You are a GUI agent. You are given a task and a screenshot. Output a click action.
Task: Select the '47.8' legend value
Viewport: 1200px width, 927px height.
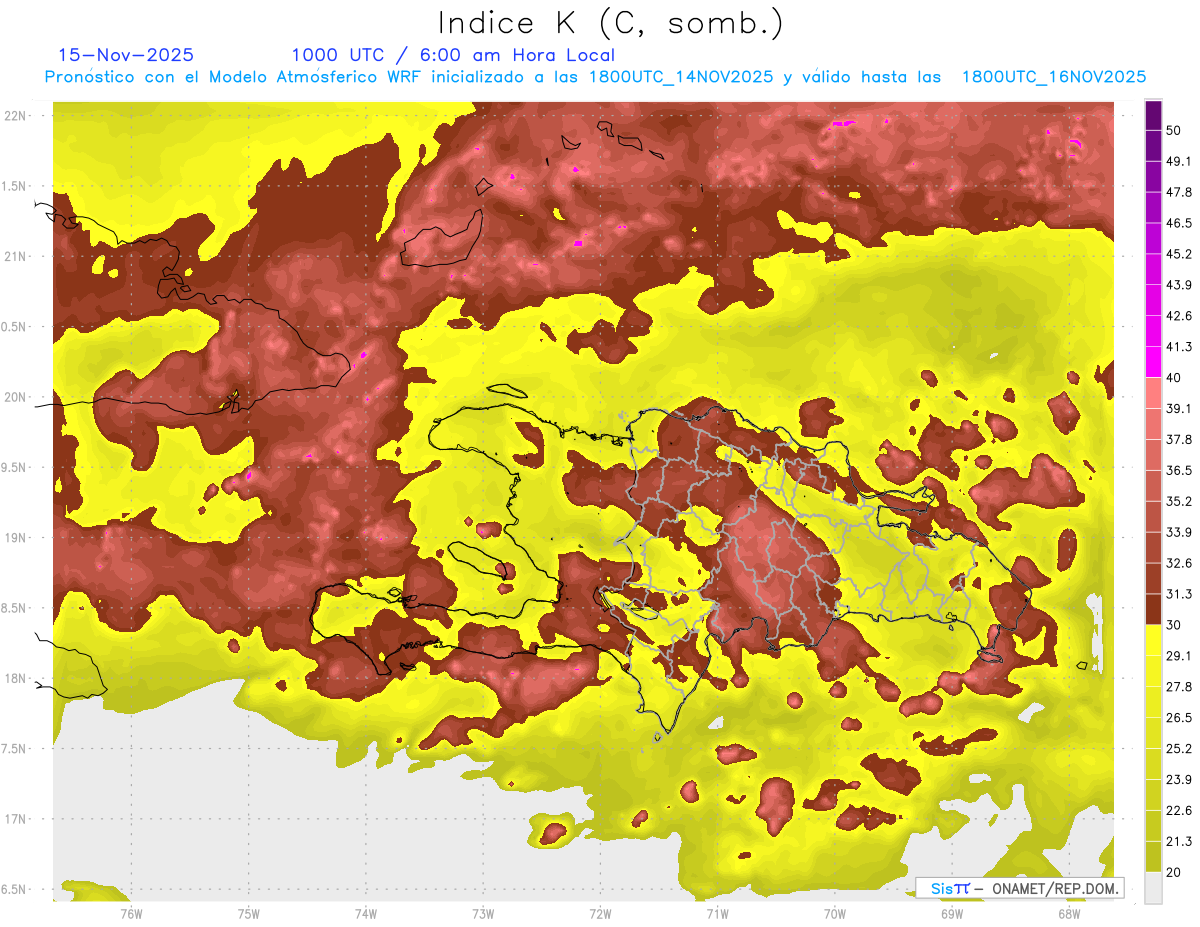point(1179,192)
